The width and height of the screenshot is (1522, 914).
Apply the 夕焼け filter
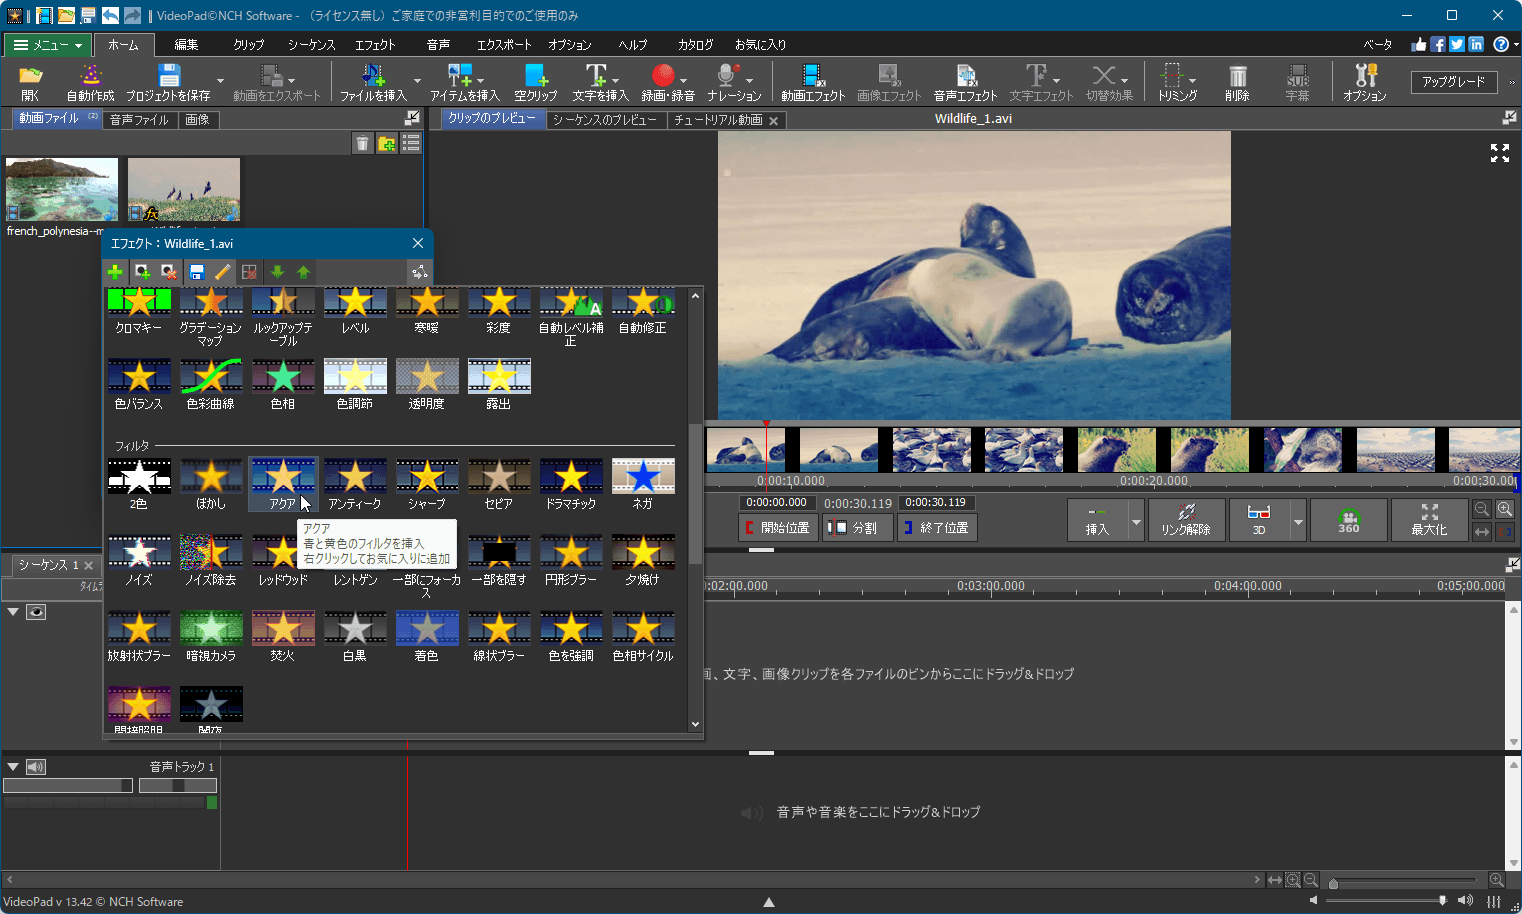(x=643, y=560)
